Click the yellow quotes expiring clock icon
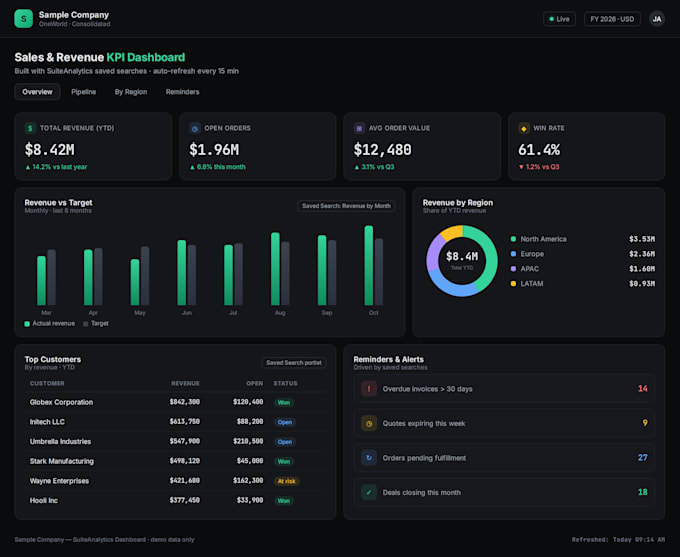The height and width of the screenshot is (557, 680). [369, 423]
